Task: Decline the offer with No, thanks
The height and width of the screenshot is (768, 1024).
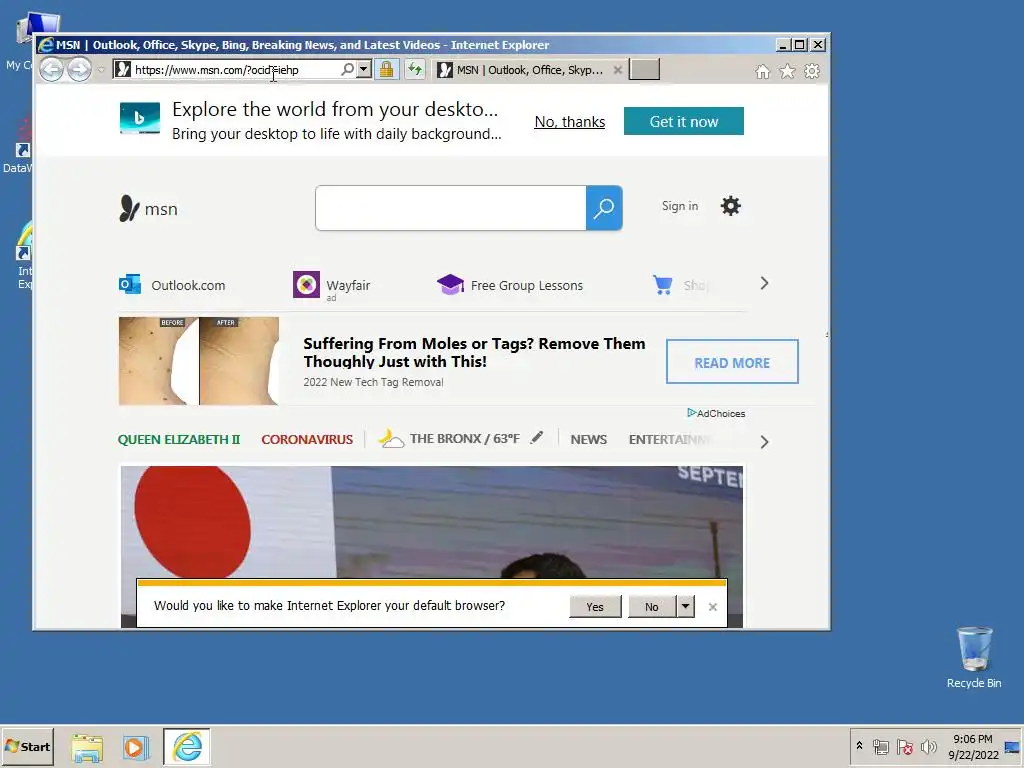Action: [570, 122]
